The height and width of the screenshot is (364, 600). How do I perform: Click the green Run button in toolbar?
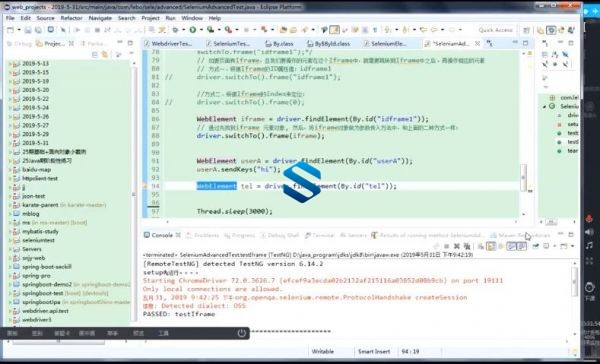point(193,29)
